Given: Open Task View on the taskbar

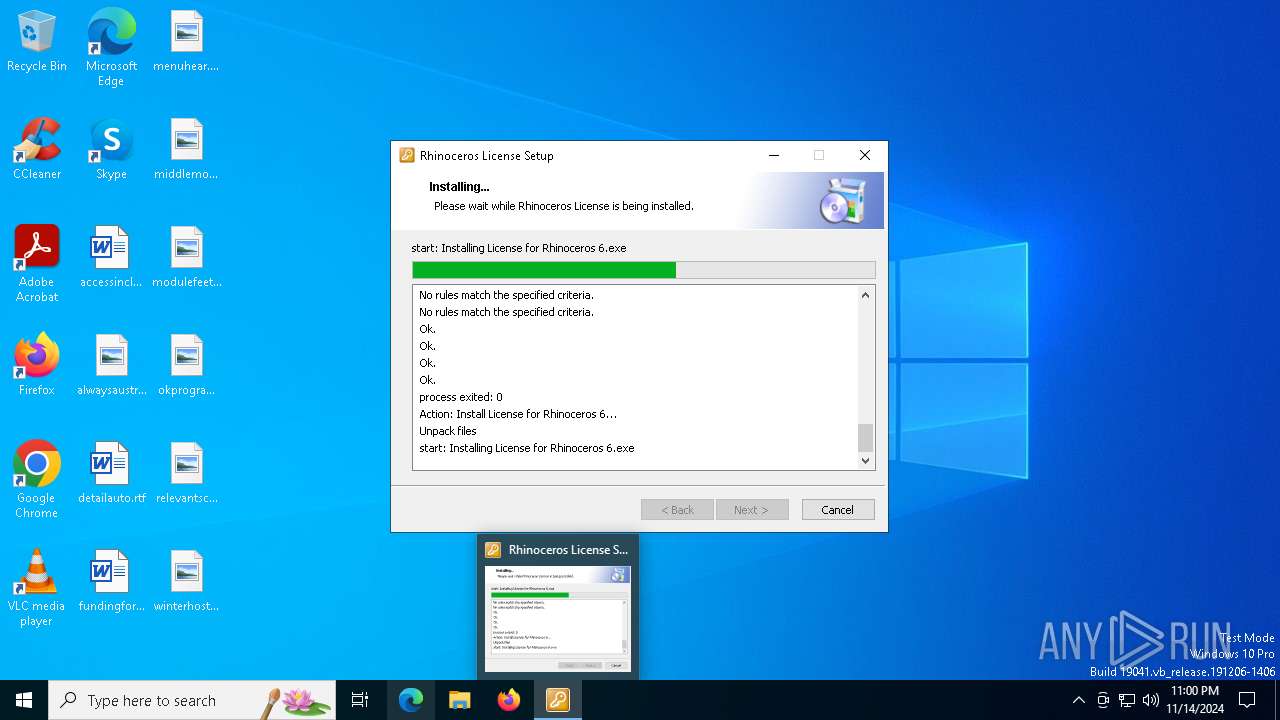Looking at the screenshot, I should pos(360,700).
